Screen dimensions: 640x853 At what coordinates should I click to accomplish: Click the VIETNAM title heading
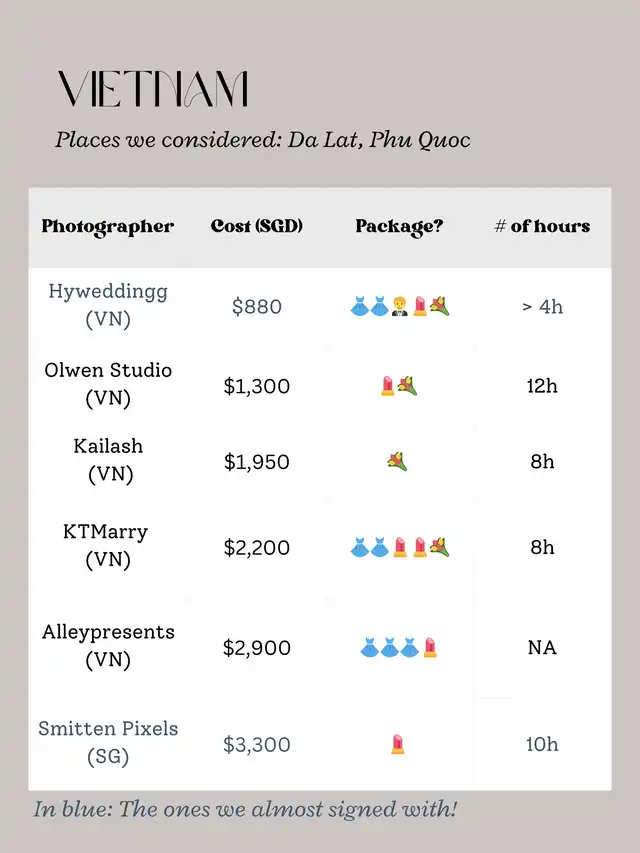click(x=153, y=89)
